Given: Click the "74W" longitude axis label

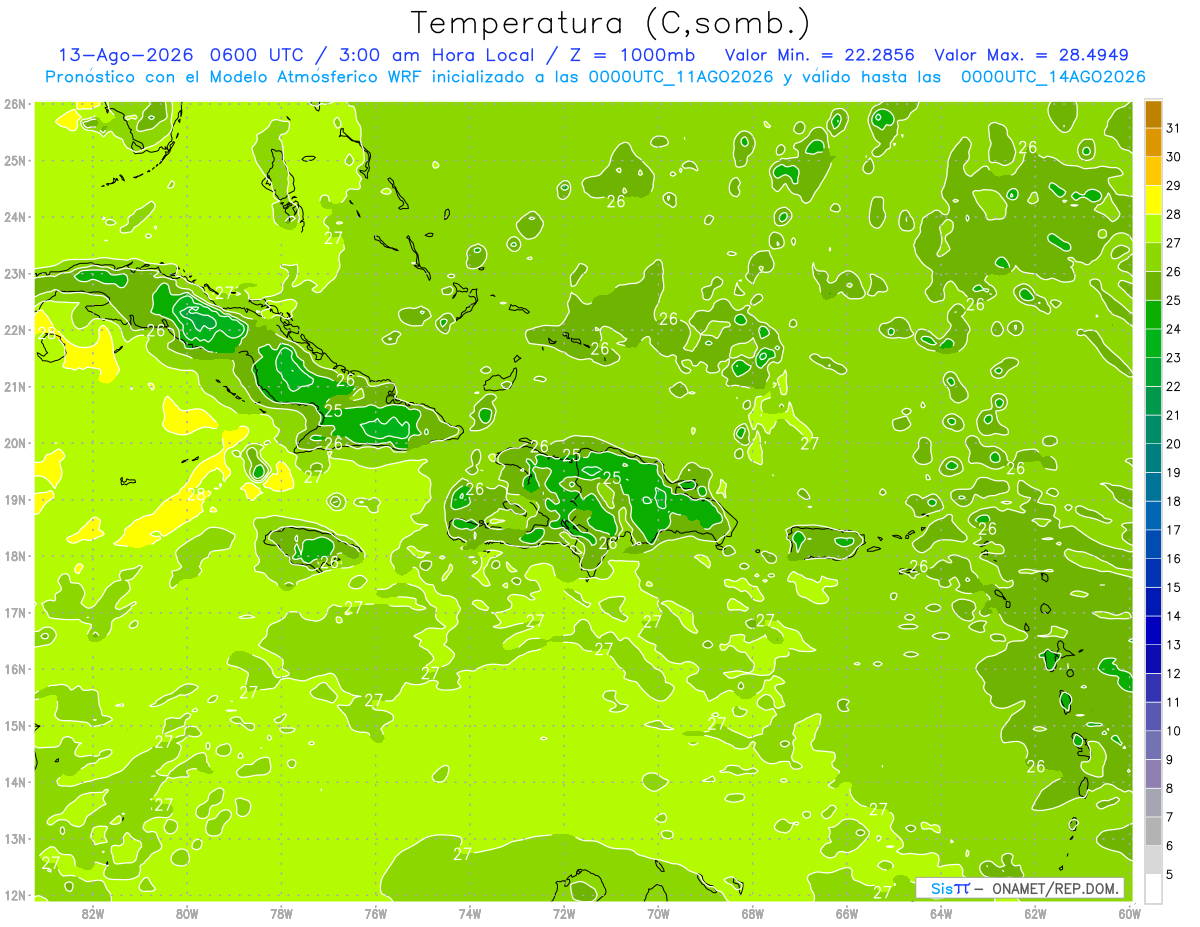Looking at the screenshot, I should (x=470, y=913).
